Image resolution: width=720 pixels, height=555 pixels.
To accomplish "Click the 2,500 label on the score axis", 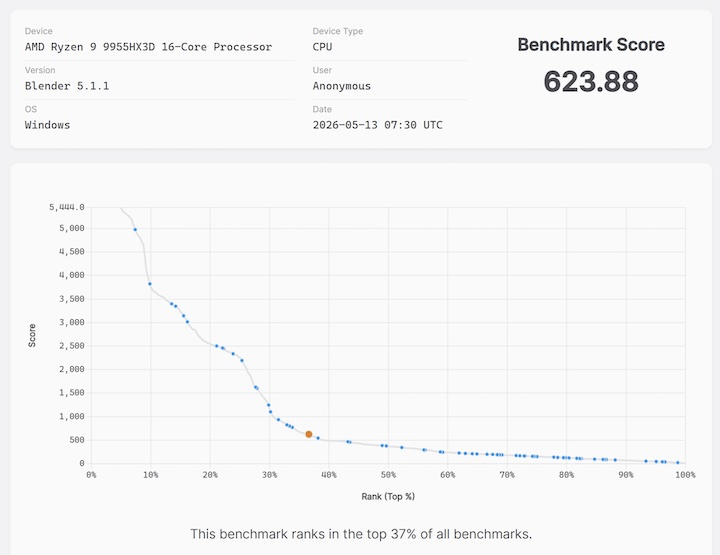I will (x=72, y=346).
